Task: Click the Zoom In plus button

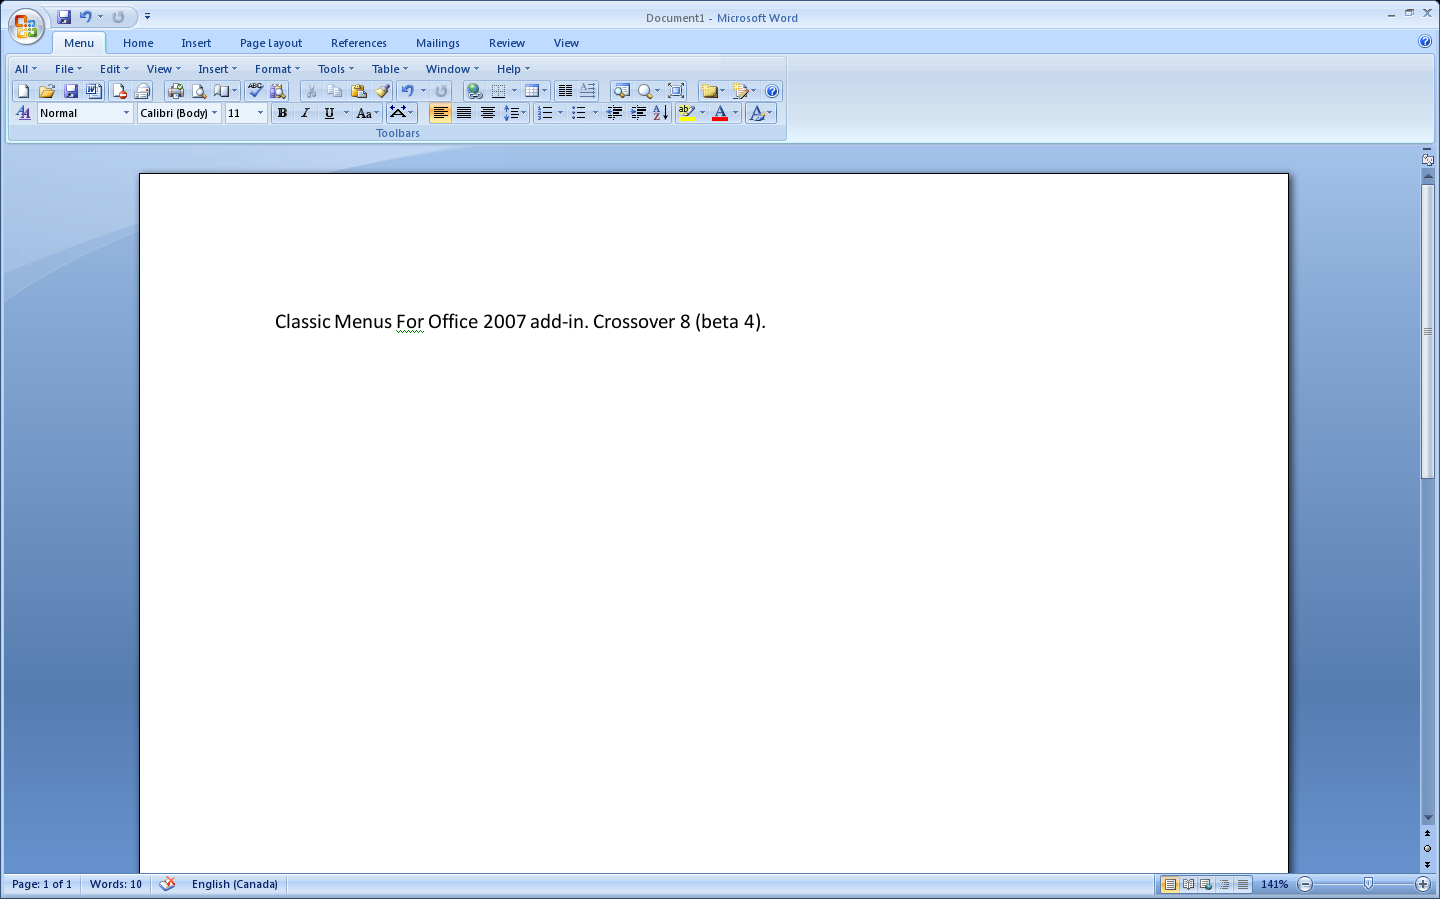Action: click(x=1423, y=884)
